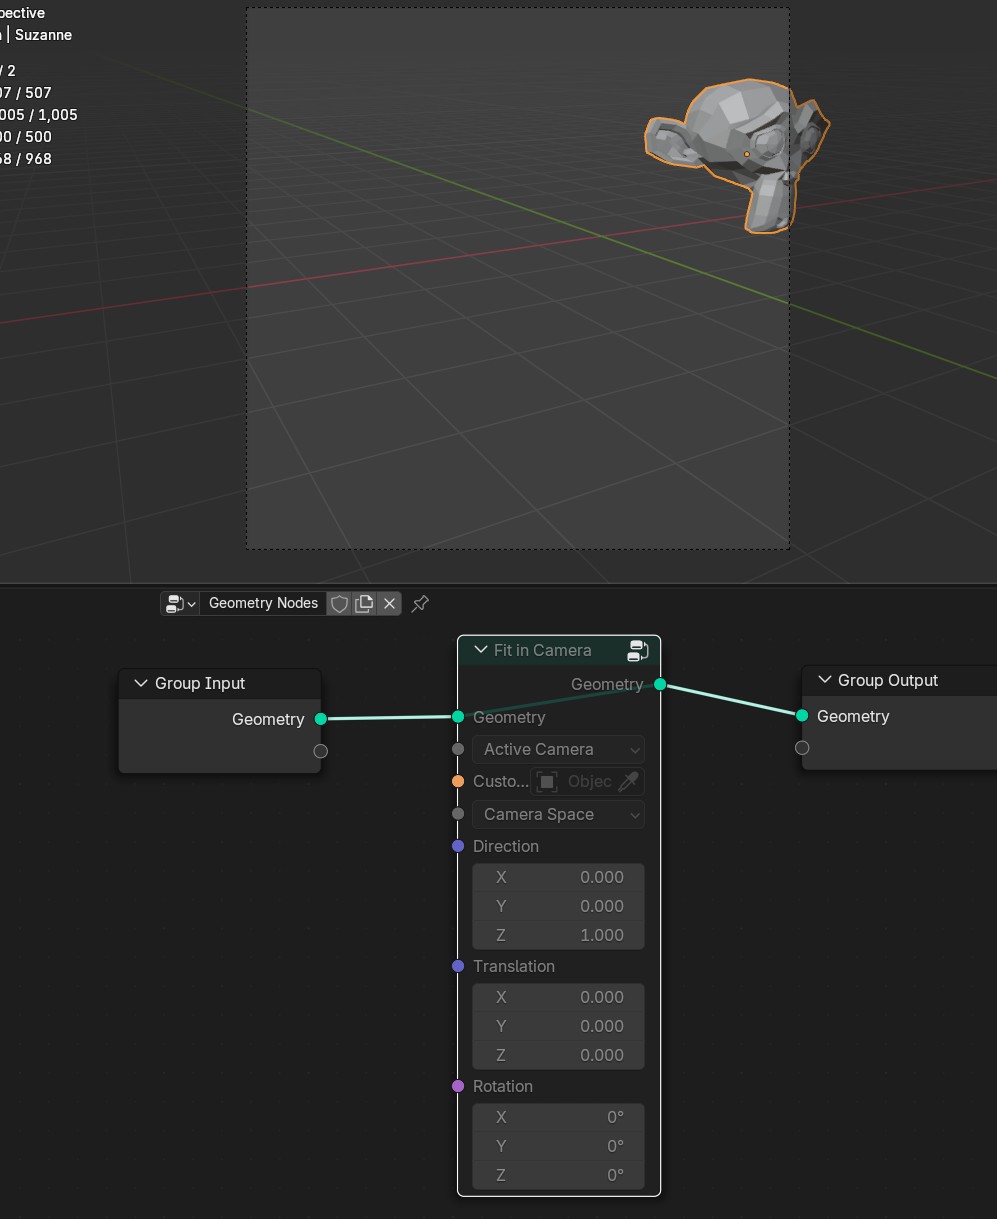The image size is (997, 1219).
Task: Click Direction Y value field
Action: click(558, 906)
